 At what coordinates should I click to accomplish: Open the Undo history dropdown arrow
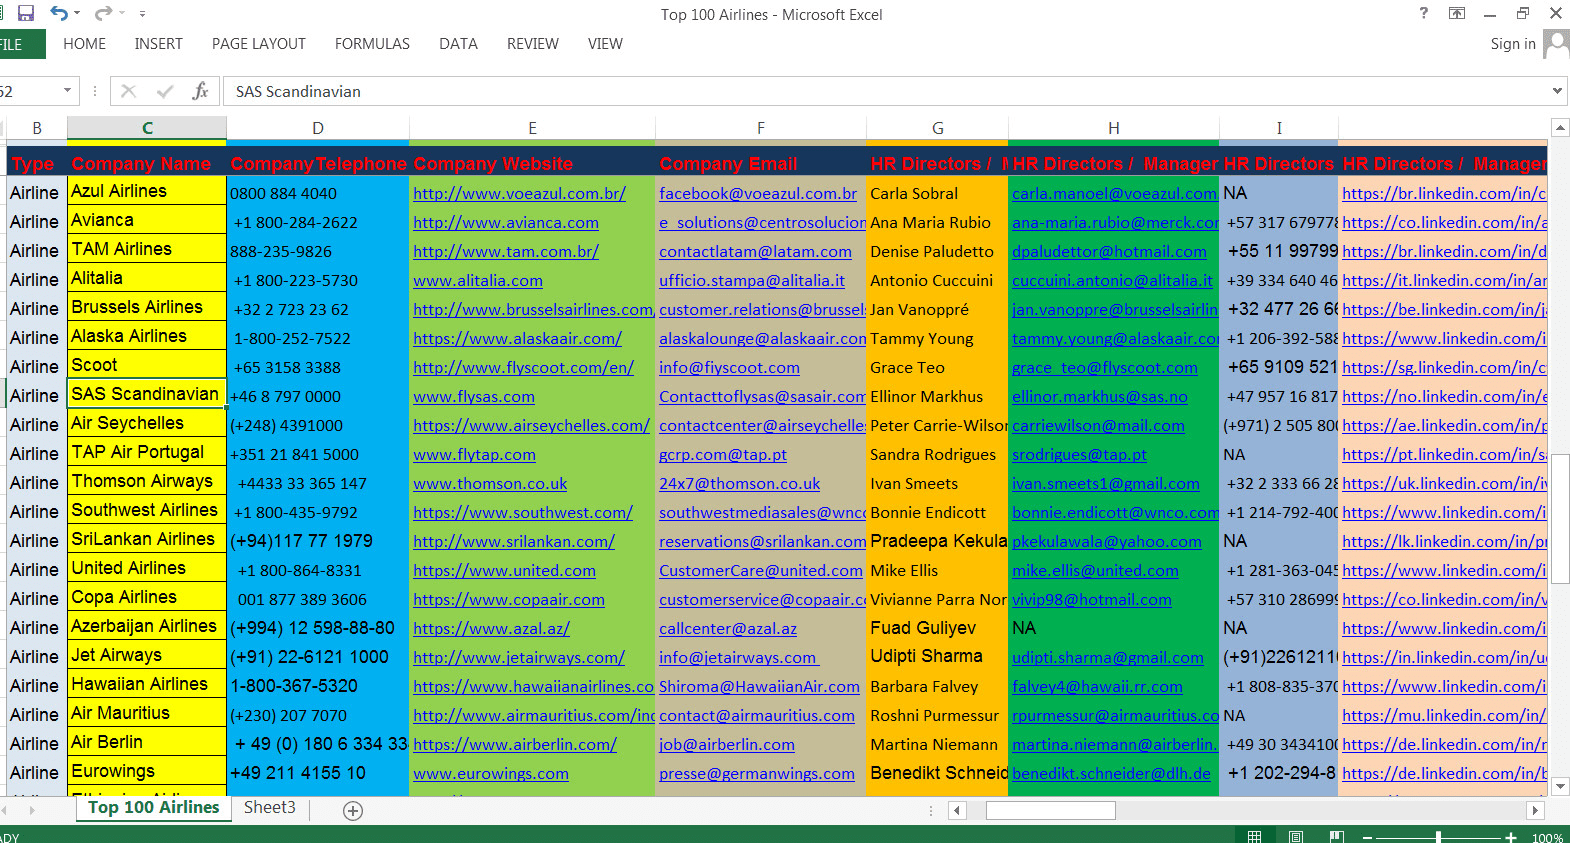(77, 14)
